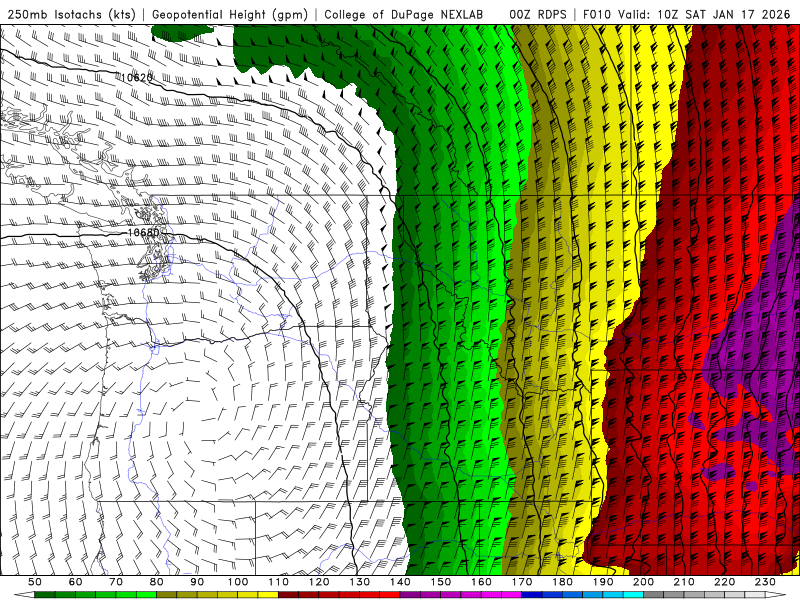Select the magenta swatch before 170

pos(512,595)
